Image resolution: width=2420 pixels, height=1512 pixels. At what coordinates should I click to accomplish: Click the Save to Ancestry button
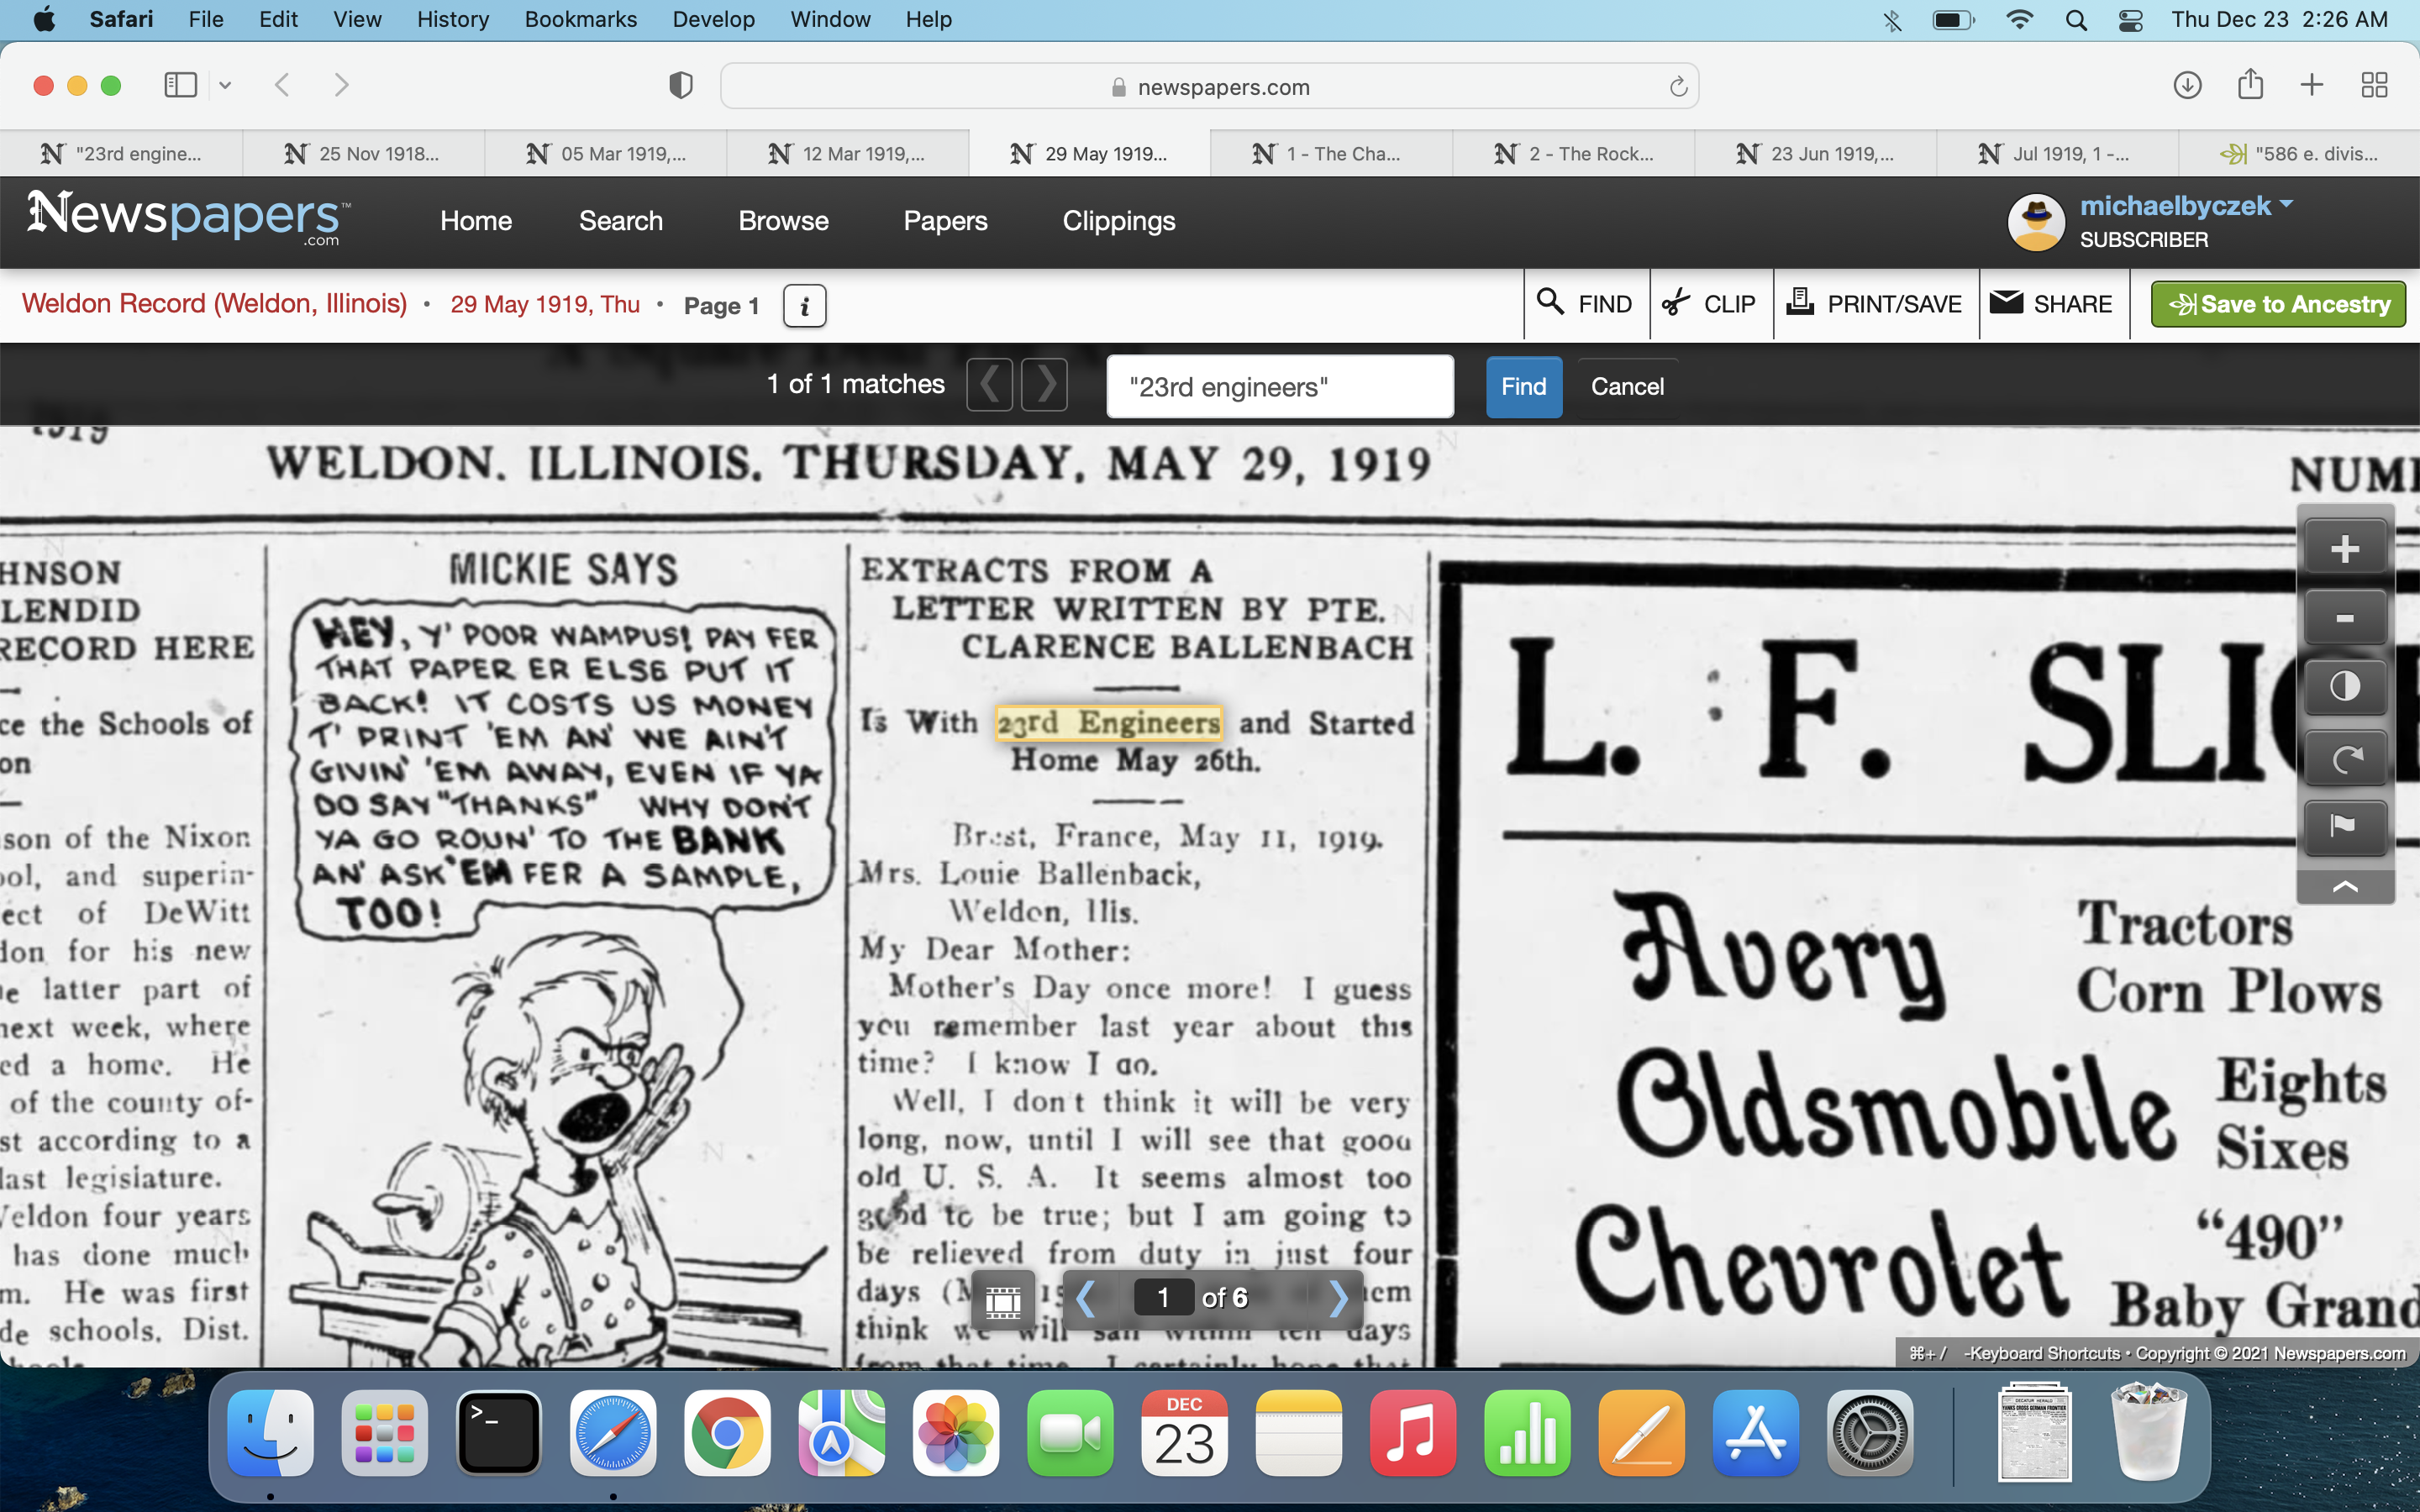tap(2277, 304)
